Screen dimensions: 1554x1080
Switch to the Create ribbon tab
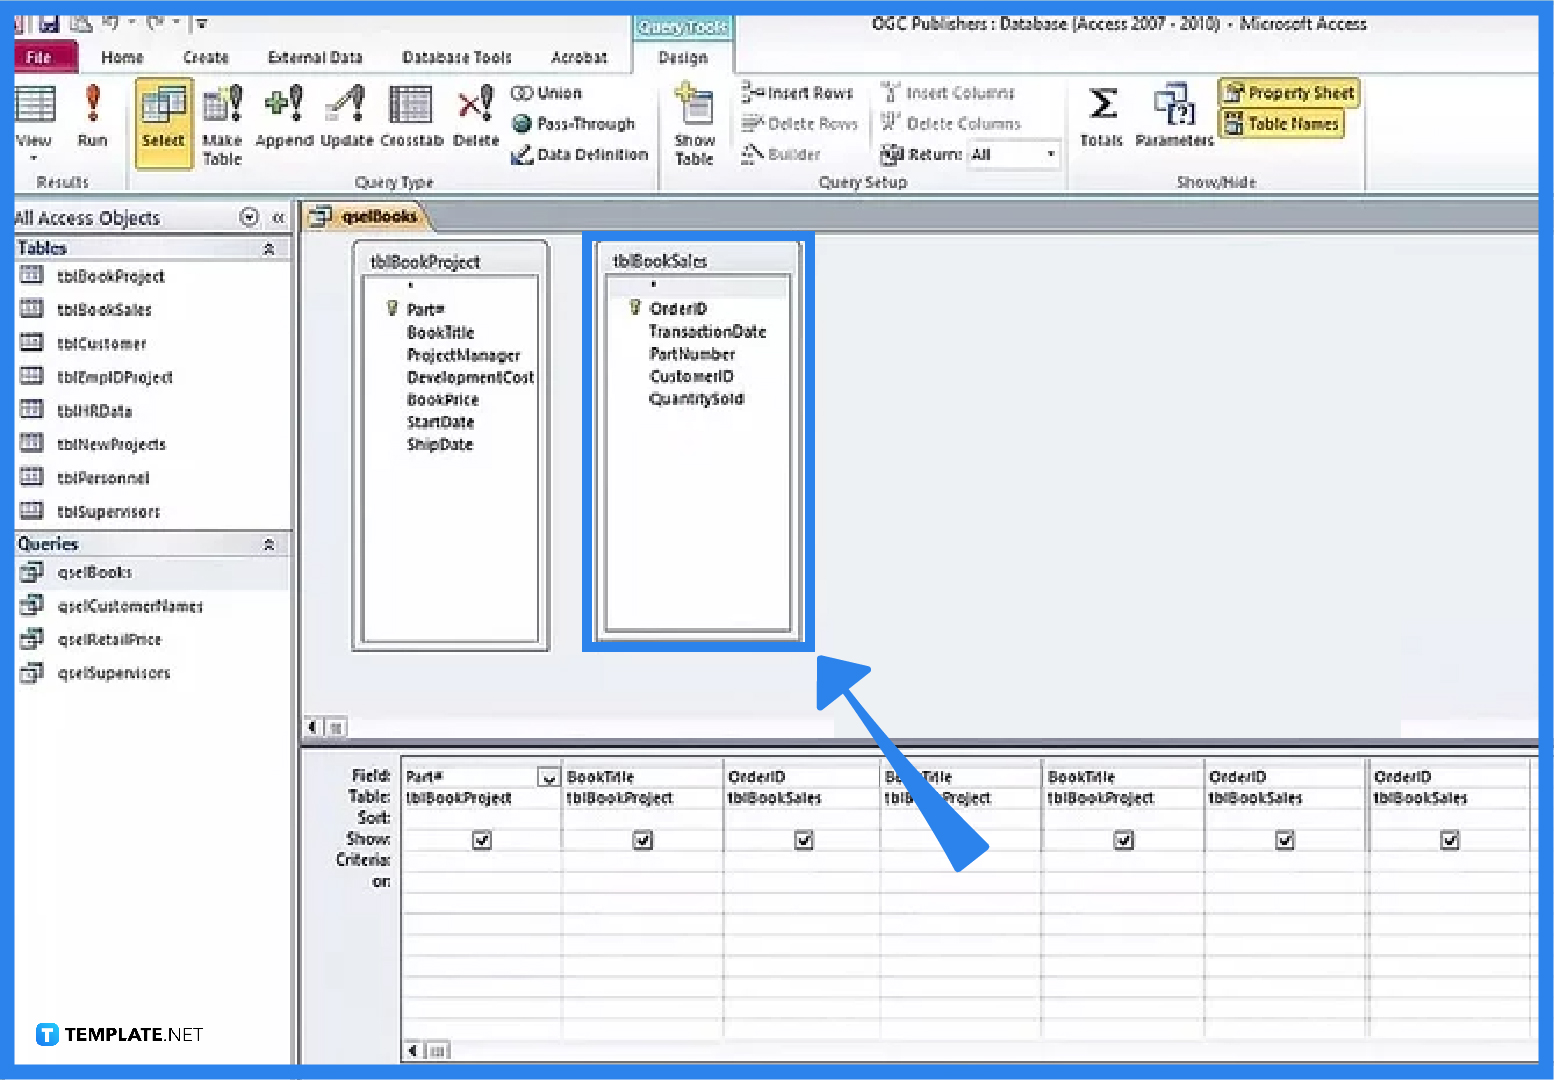pos(205,57)
